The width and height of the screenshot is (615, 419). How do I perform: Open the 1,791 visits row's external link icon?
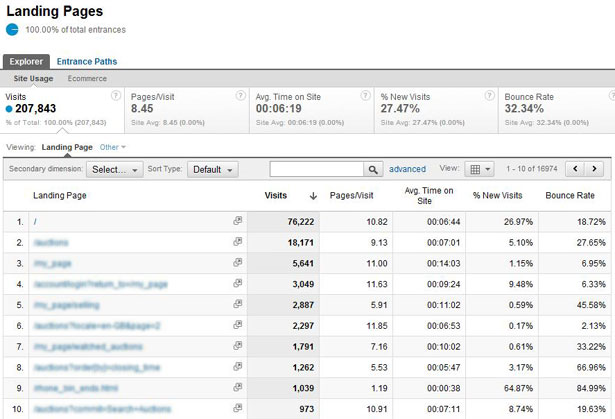coord(237,346)
